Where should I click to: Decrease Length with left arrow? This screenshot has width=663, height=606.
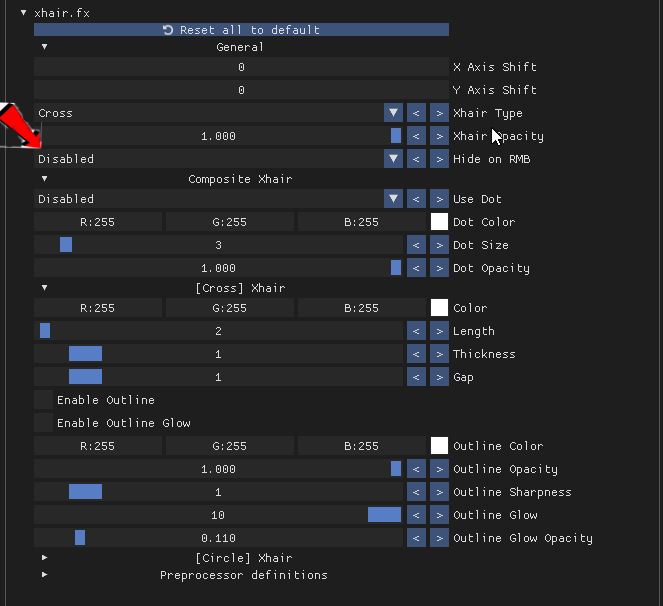(x=416, y=331)
